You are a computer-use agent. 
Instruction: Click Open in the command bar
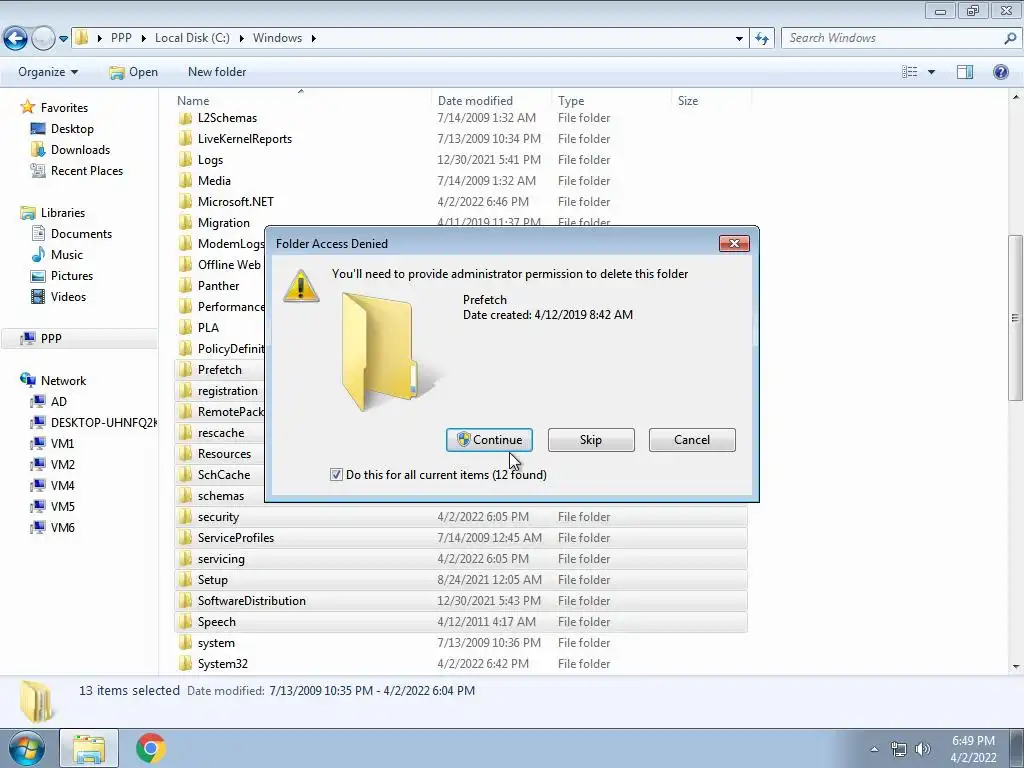[x=133, y=72]
